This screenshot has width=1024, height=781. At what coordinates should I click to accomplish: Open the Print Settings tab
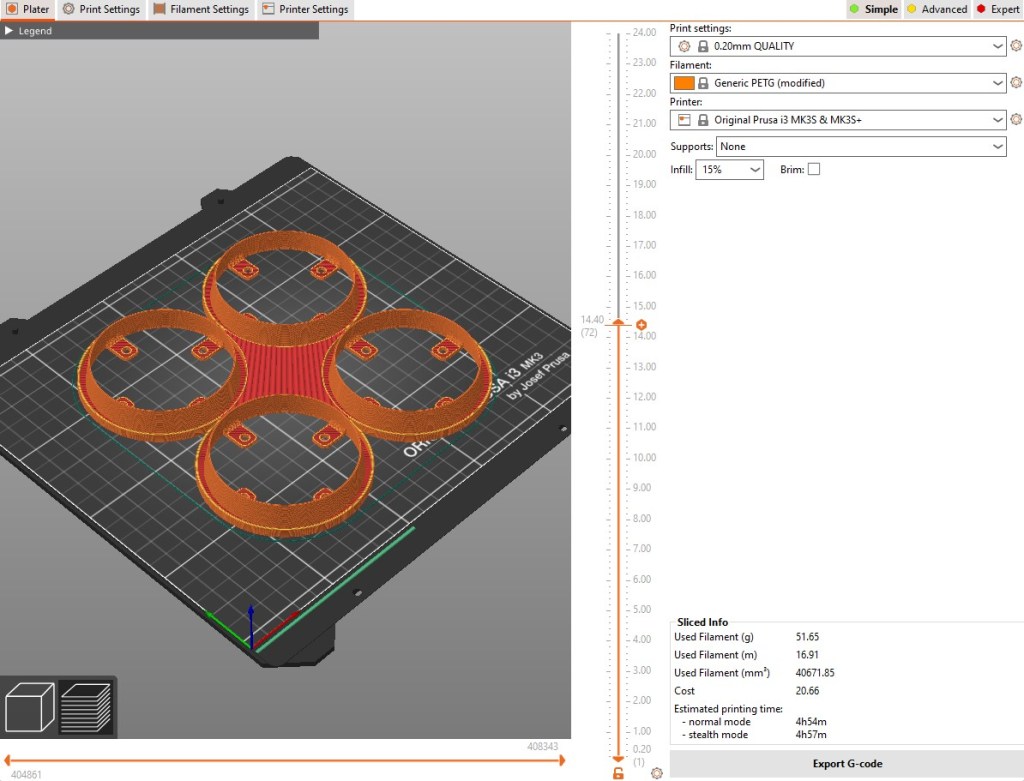tap(101, 9)
